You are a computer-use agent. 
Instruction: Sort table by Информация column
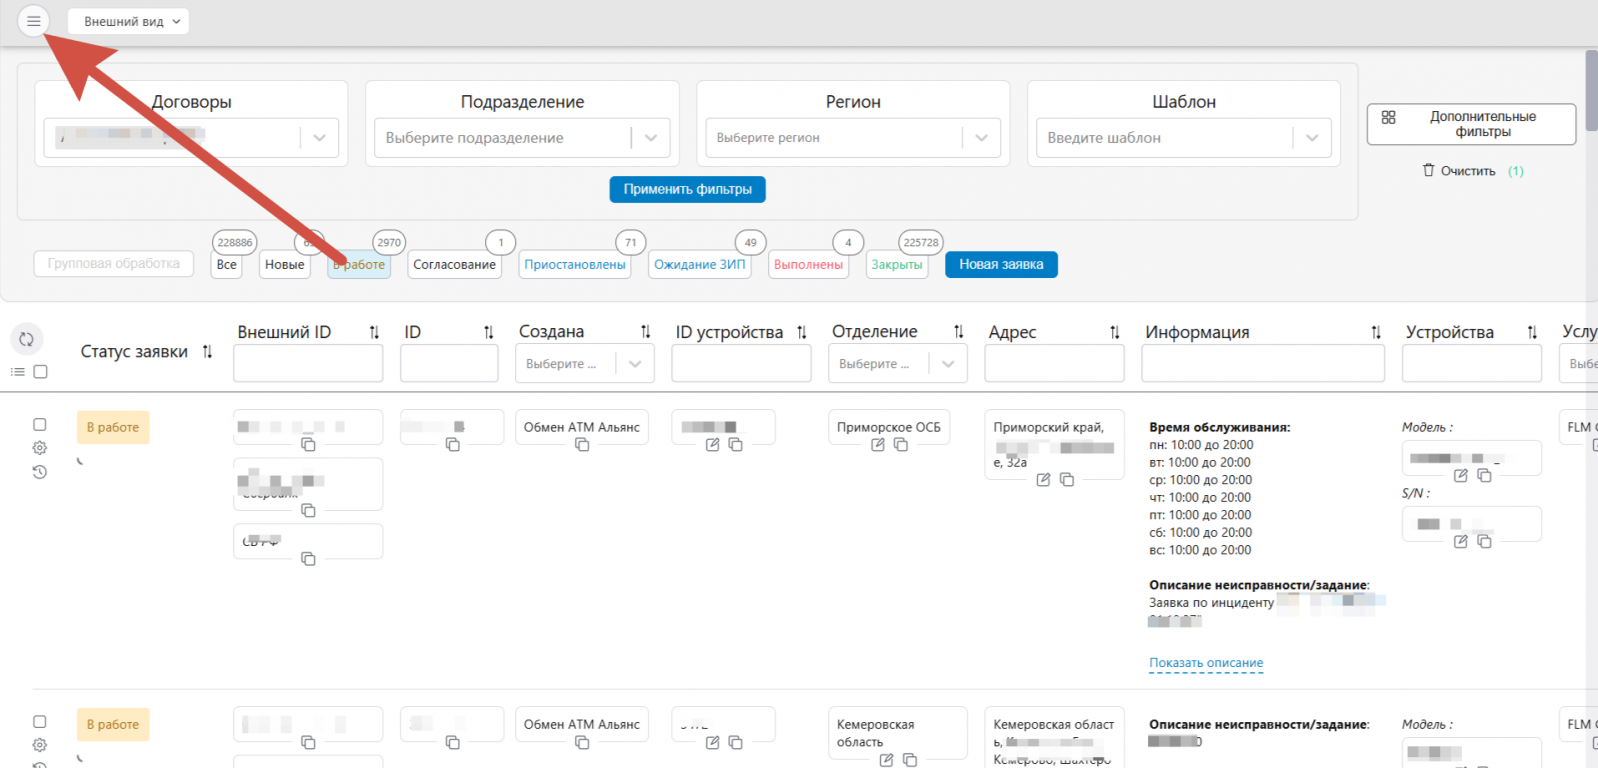pyautogui.click(x=1375, y=333)
